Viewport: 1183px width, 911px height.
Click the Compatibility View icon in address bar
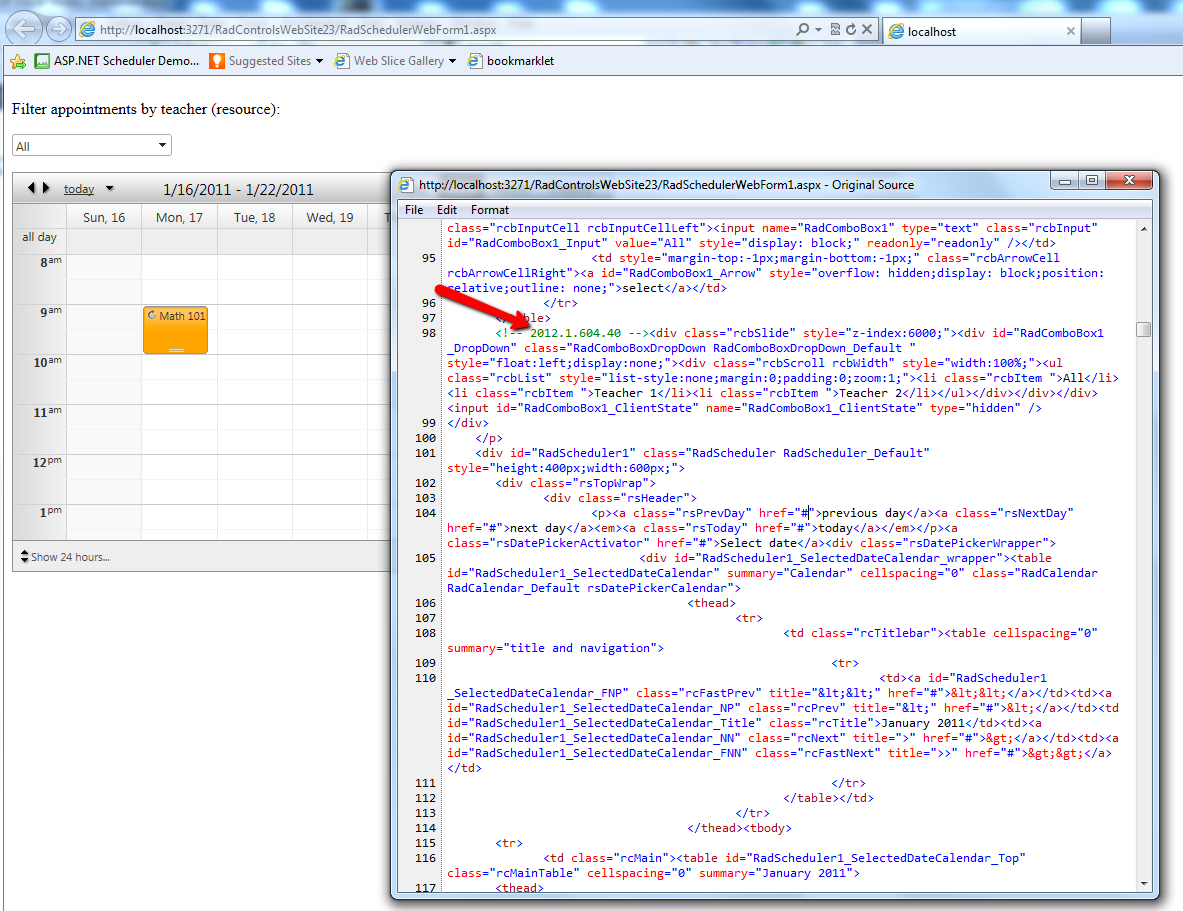(x=835, y=29)
